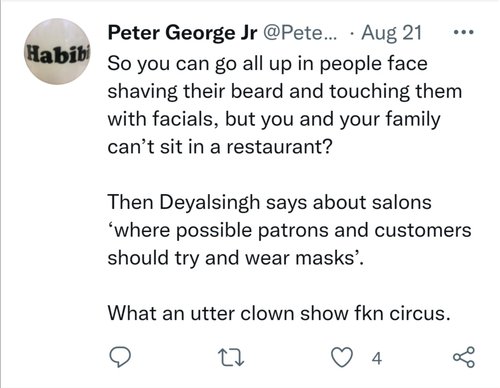Click the paragraph about sitting in a restaurant

pos(285,105)
